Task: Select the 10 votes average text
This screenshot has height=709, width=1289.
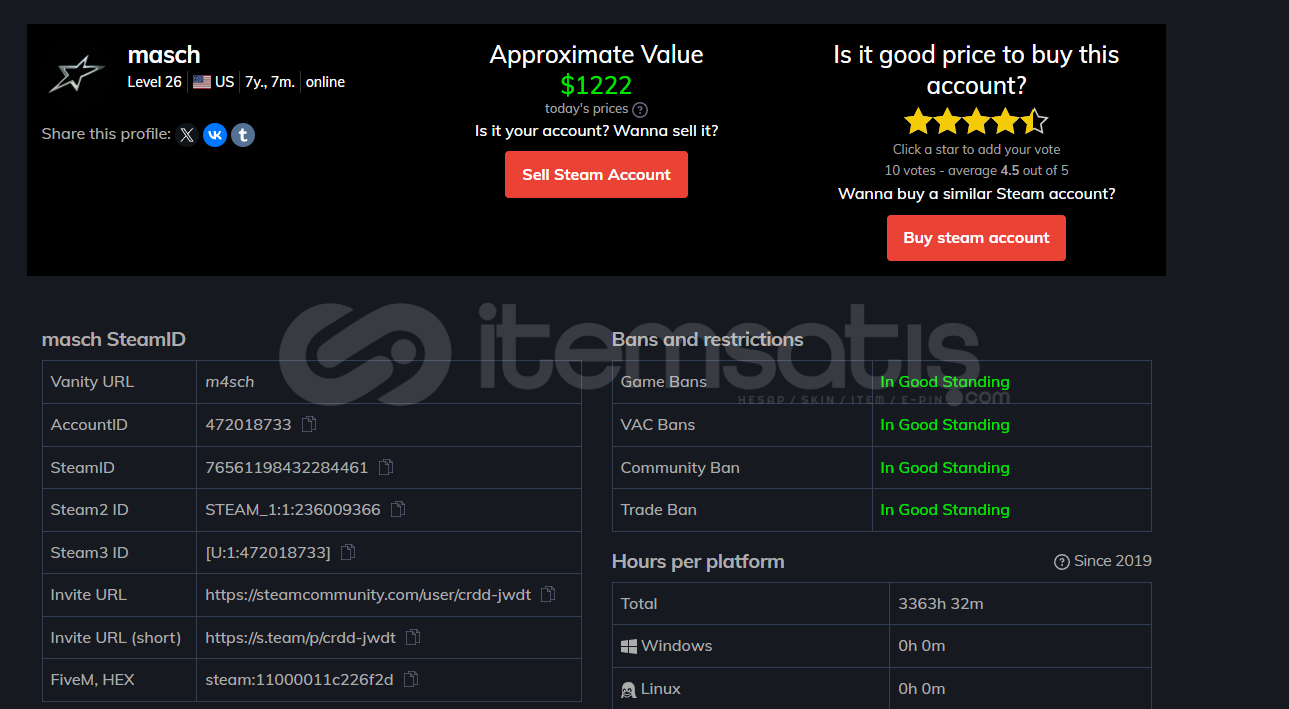Action: [976, 170]
